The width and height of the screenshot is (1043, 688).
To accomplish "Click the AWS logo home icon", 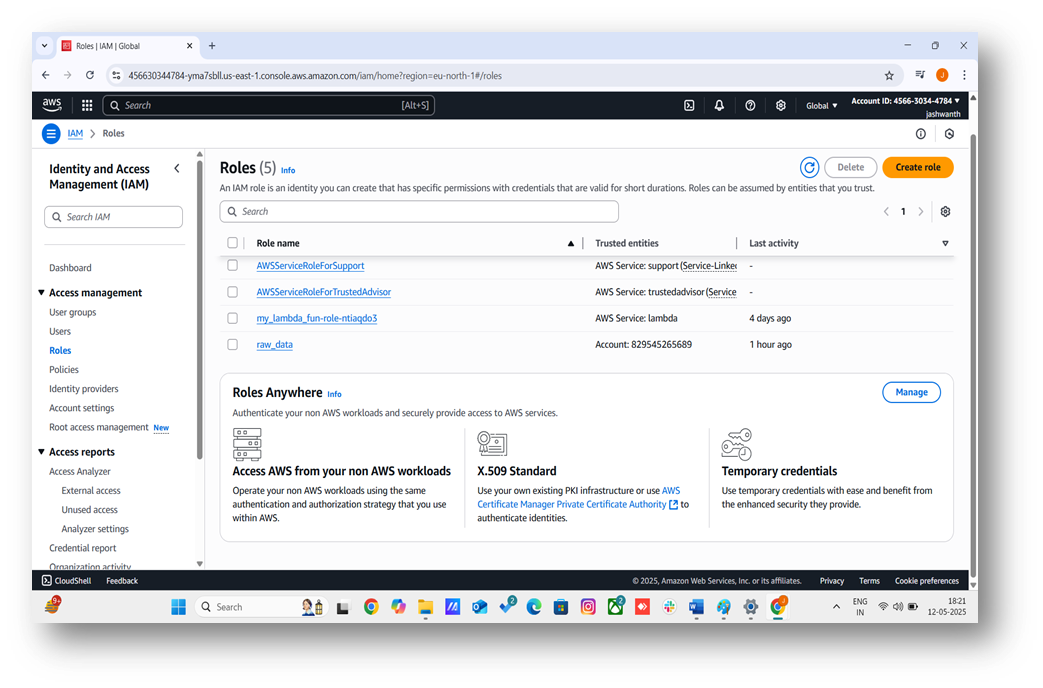I will coord(52,105).
